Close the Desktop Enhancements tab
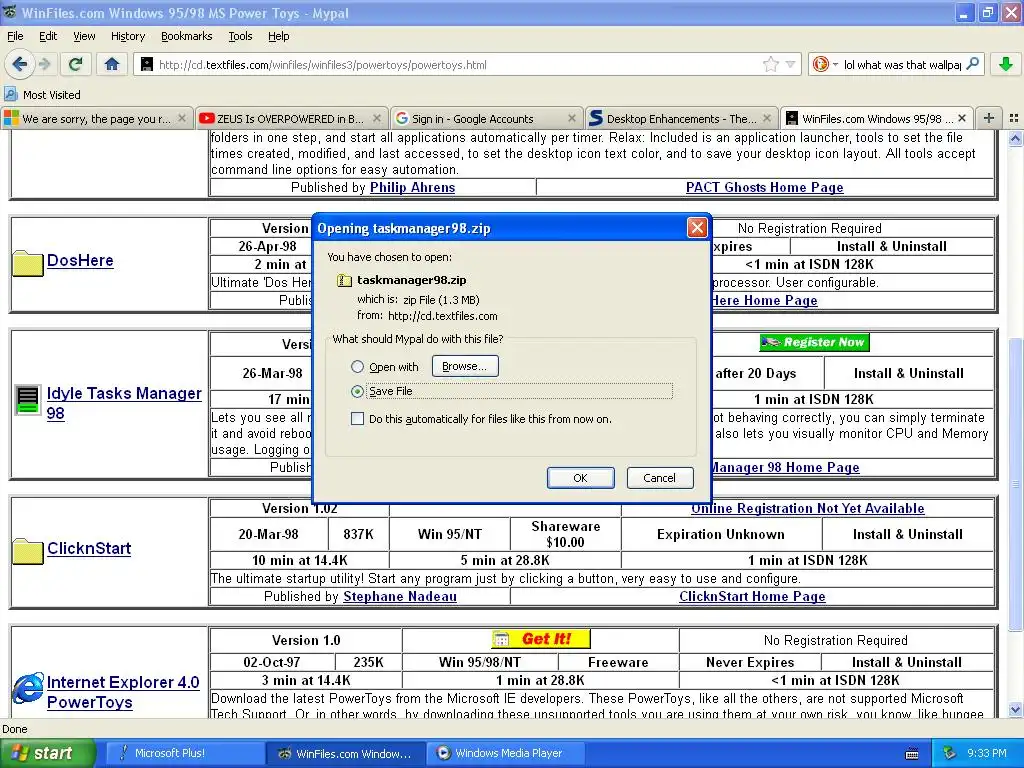 tap(767, 118)
